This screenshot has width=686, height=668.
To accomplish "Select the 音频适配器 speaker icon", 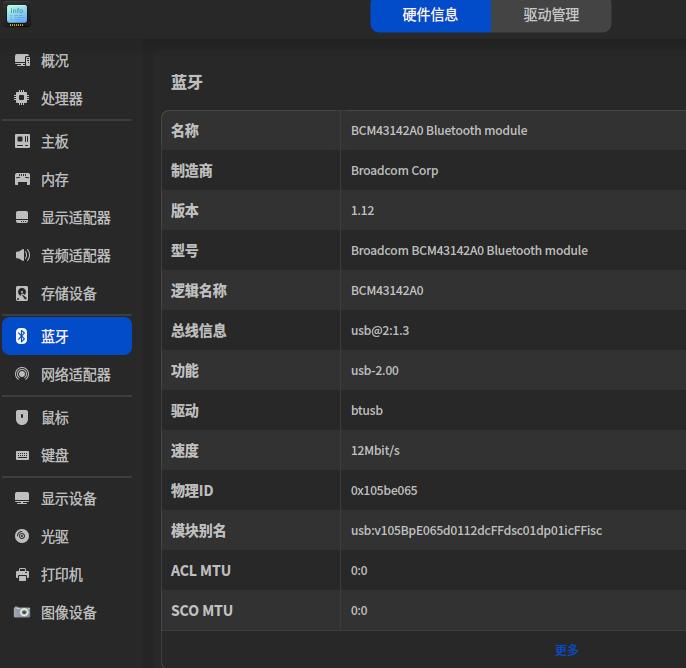I will 22,255.
